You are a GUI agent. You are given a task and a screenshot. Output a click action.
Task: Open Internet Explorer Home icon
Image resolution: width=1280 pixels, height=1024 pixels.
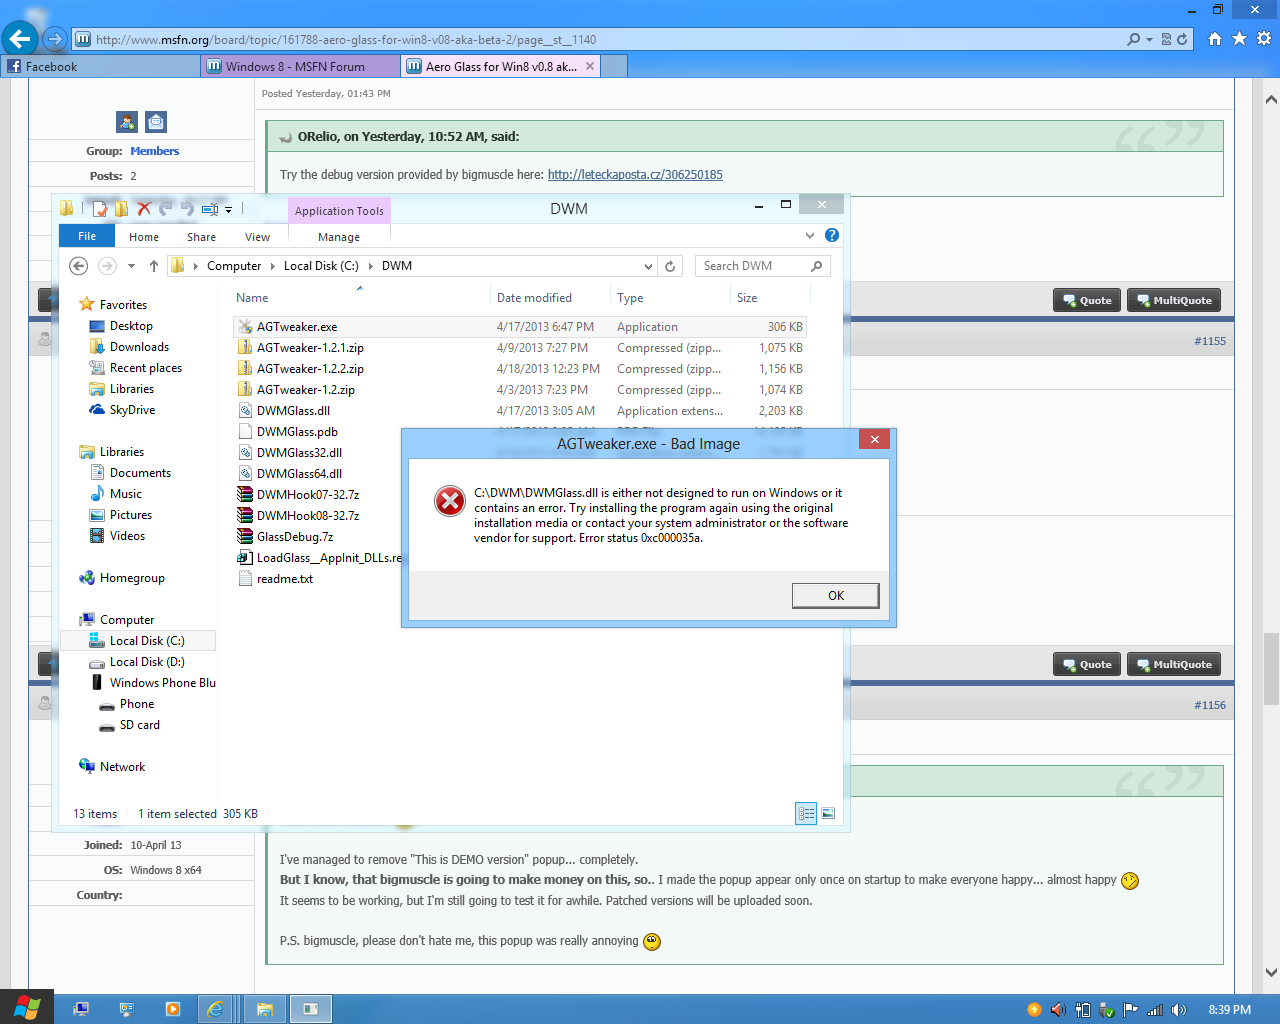pyautogui.click(x=1215, y=39)
